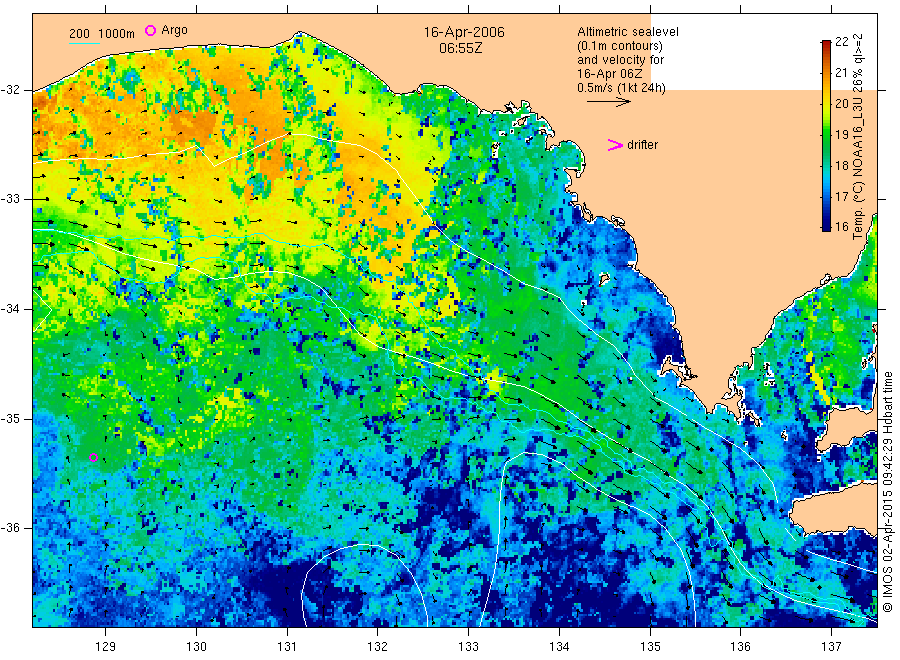Screen dimensions: 900x660
Task: Click the '200 1000m' legend text
Action: pos(102,34)
